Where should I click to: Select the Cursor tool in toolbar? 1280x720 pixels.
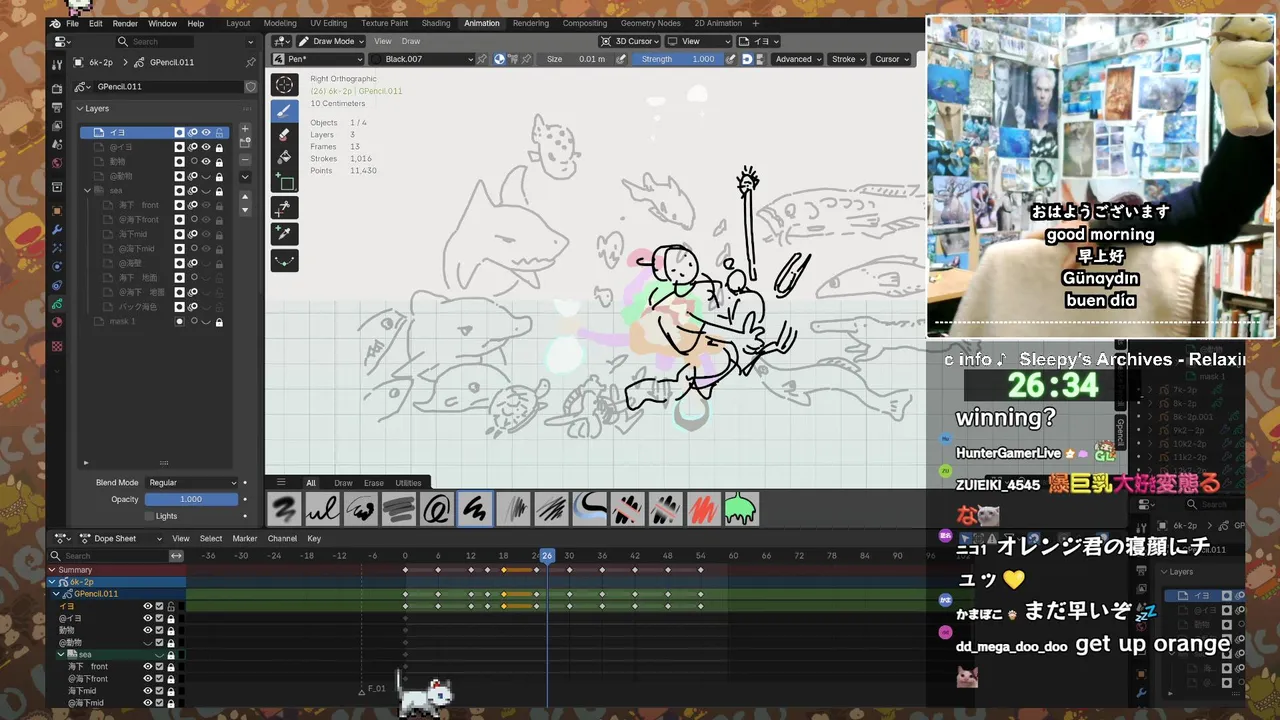(x=284, y=86)
